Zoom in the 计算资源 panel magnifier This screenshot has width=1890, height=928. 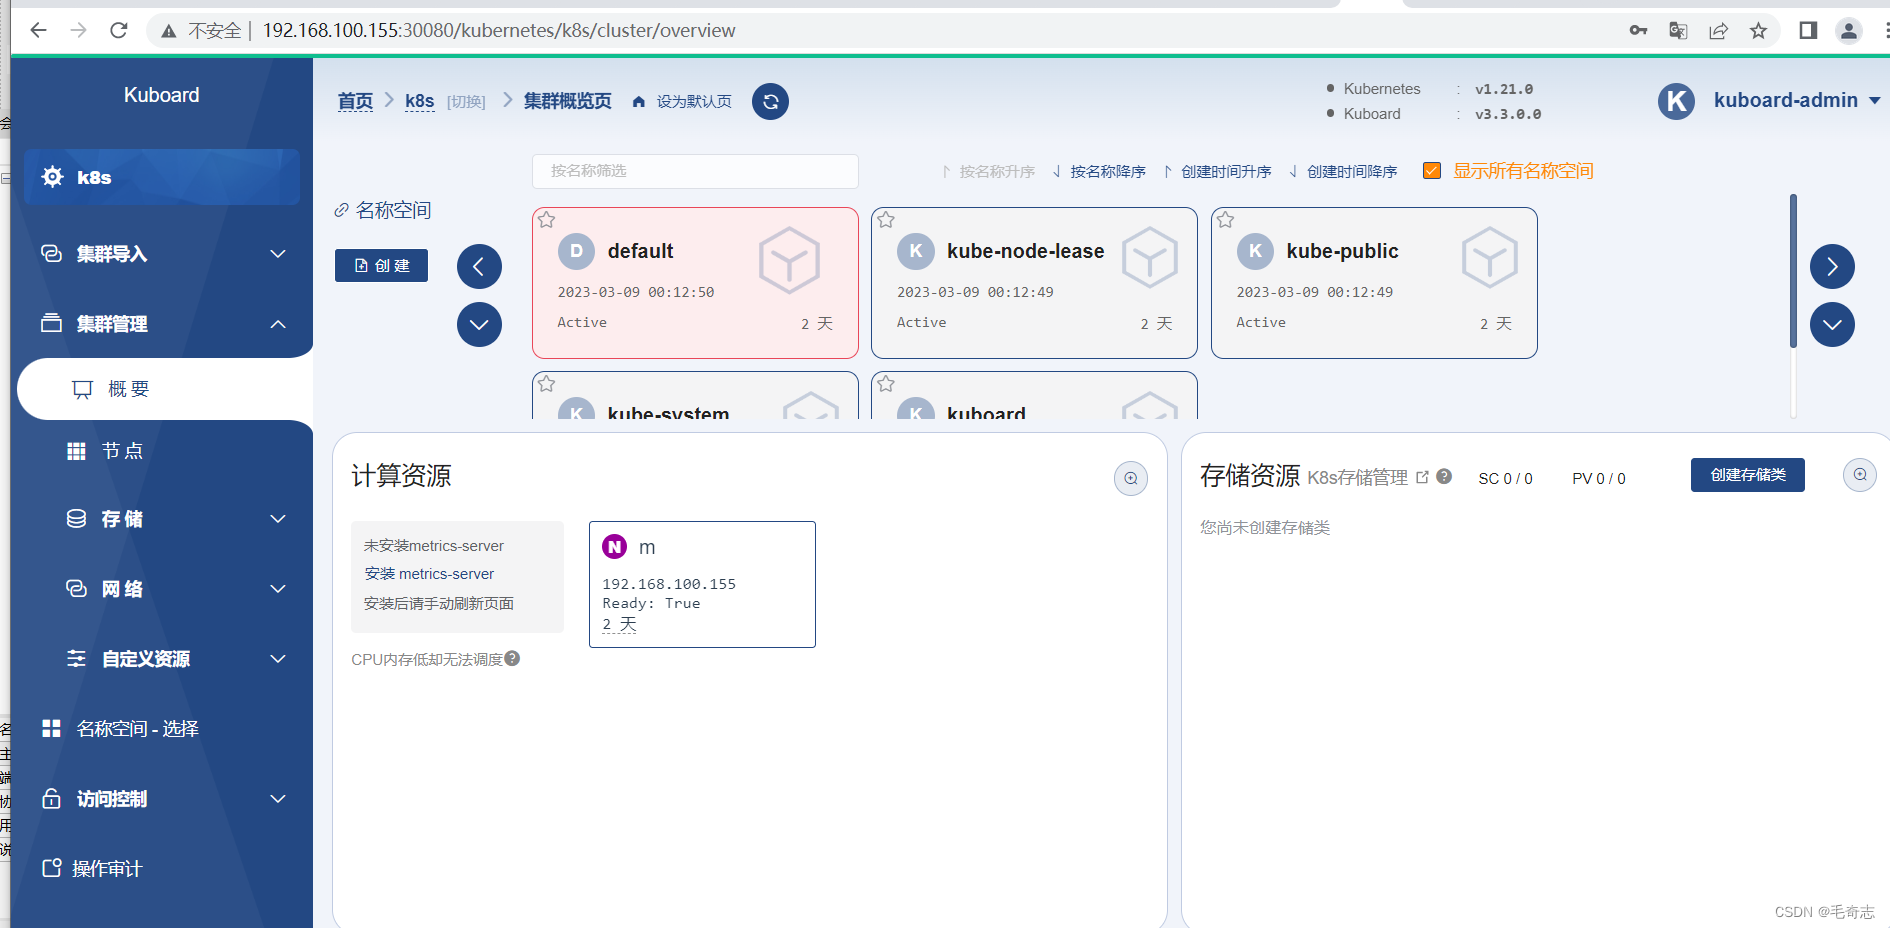pos(1131,478)
